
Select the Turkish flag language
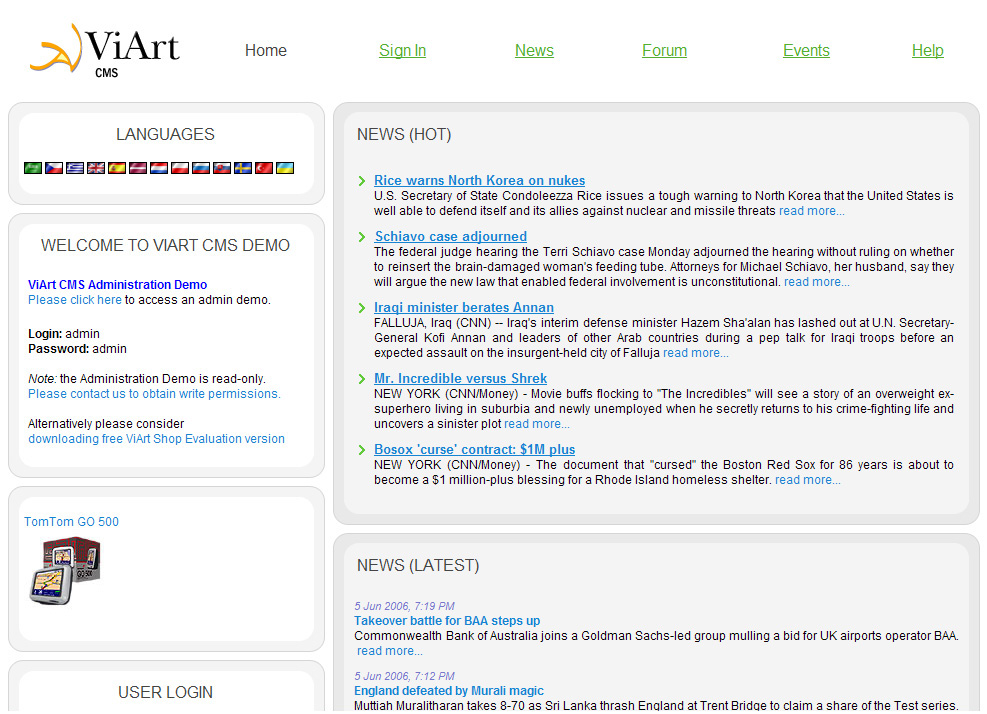[264, 168]
